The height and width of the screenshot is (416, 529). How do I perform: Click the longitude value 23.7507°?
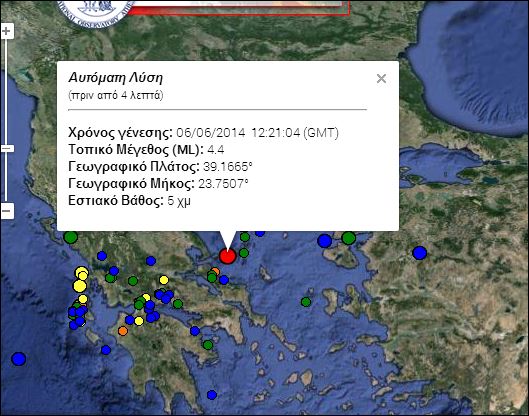pyautogui.click(x=223, y=184)
